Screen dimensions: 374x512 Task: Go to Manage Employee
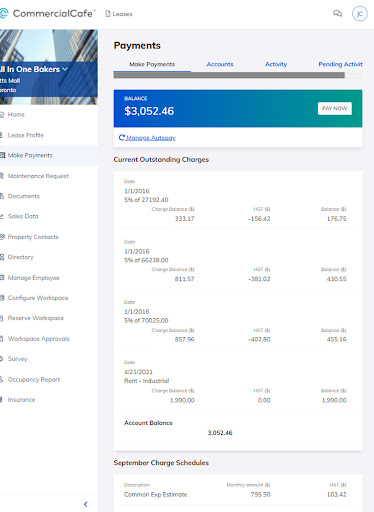pyautogui.click(x=33, y=277)
